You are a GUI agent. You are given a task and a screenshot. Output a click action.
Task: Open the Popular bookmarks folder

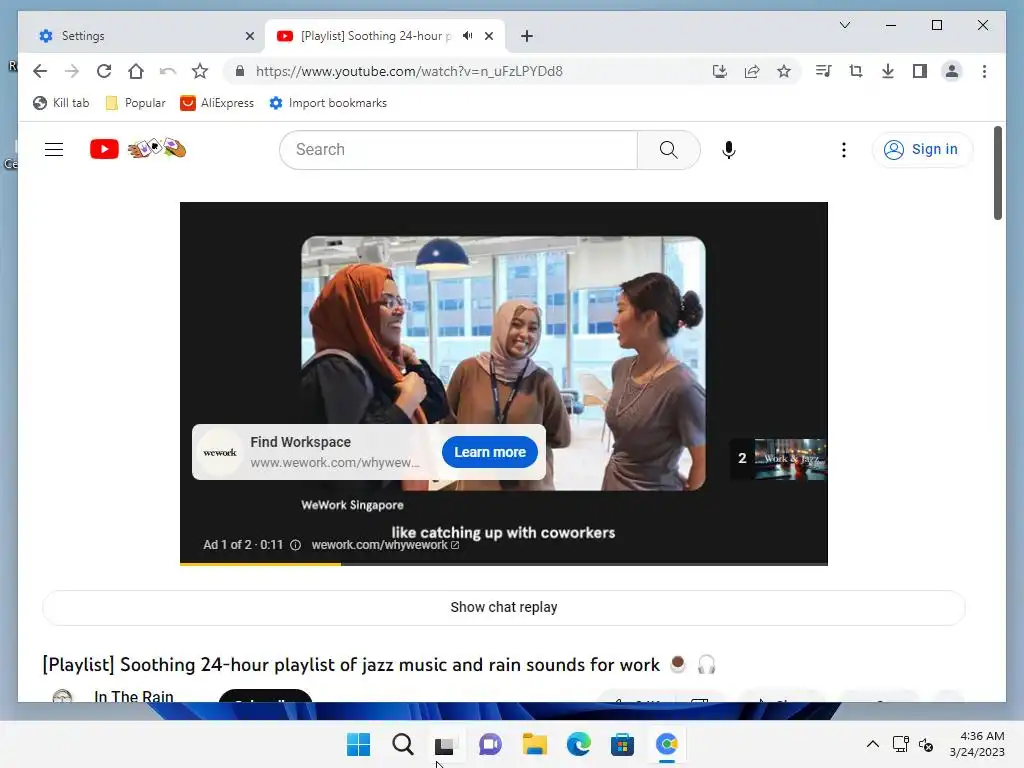pos(136,103)
